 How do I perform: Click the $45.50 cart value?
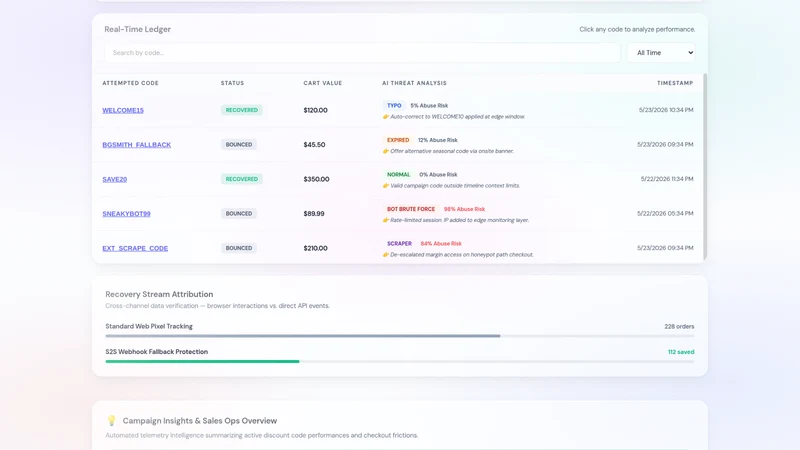314,145
